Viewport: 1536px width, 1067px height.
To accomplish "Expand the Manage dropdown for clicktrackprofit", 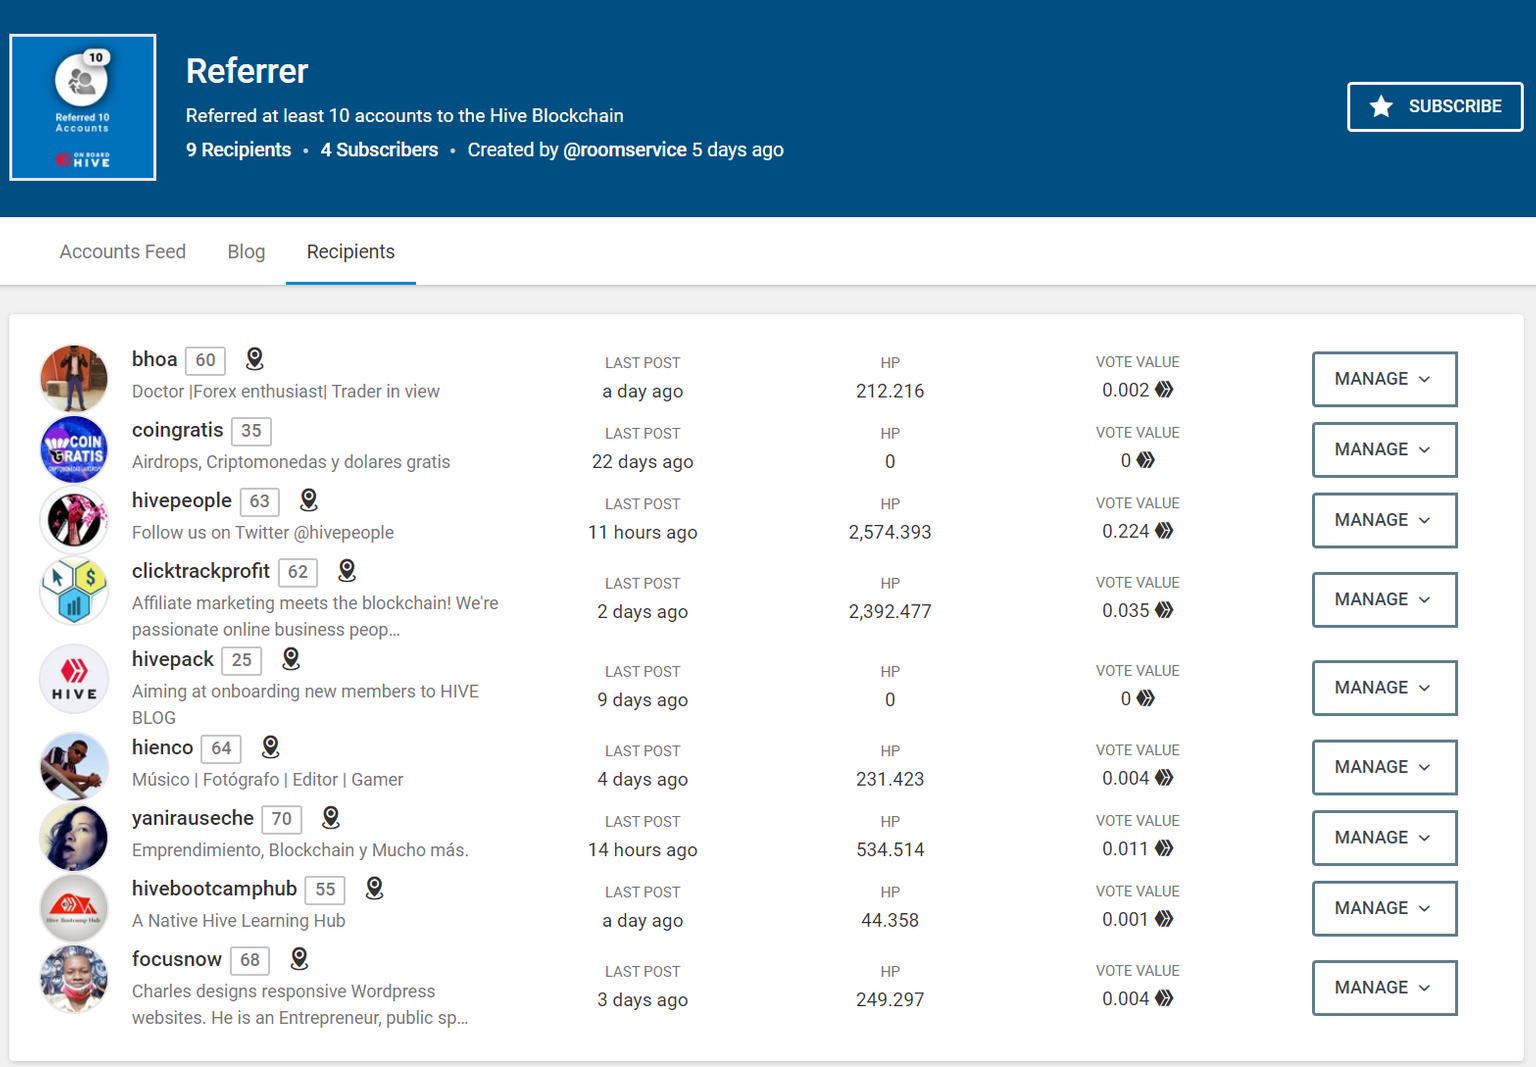I will pyautogui.click(x=1384, y=600).
